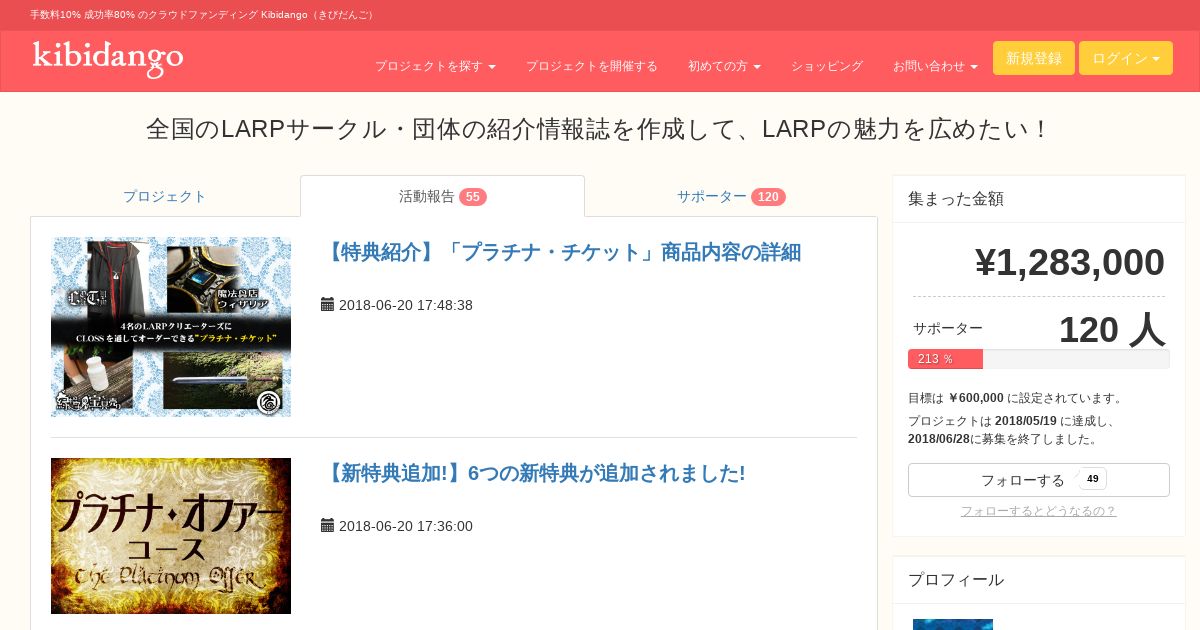Click the 新規登録 button
Viewport: 1200px width, 630px height.
(1034, 58)
